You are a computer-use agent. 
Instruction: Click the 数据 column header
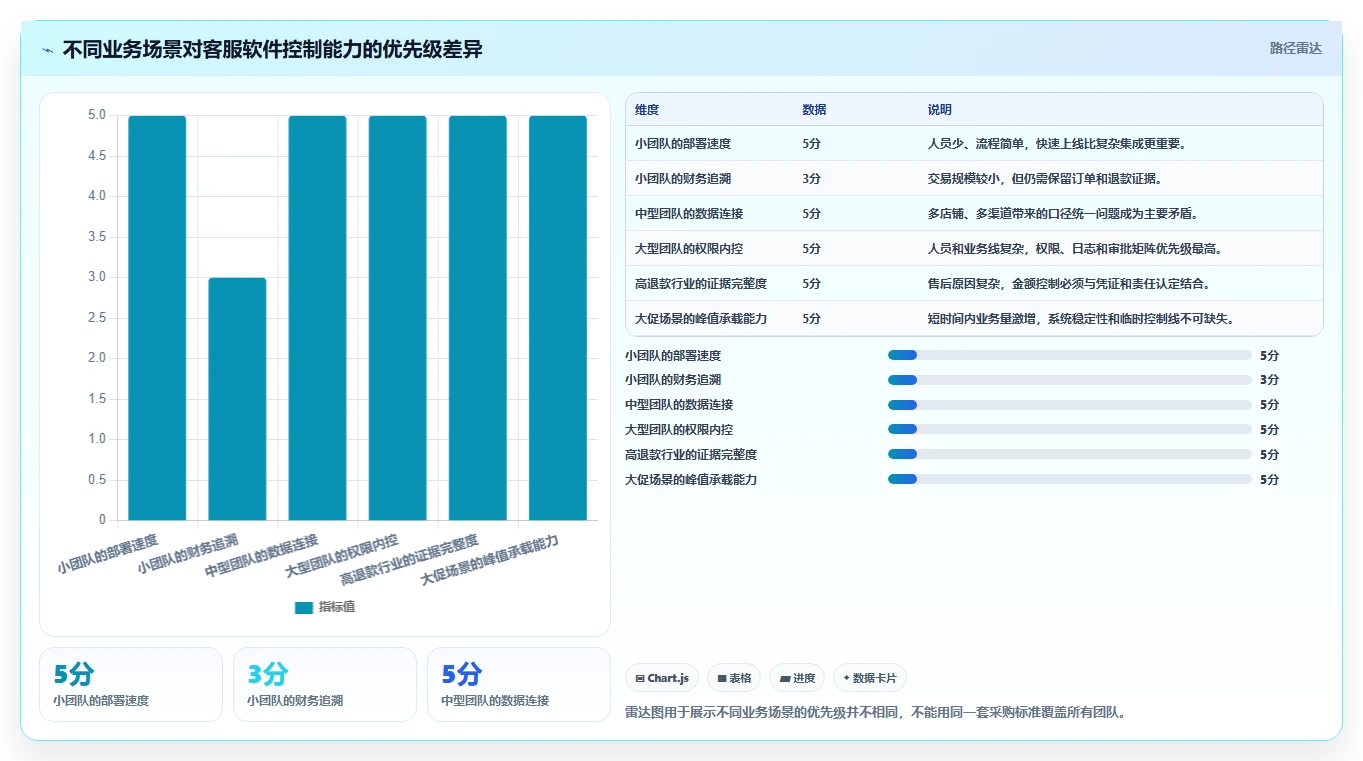point(814,109)
